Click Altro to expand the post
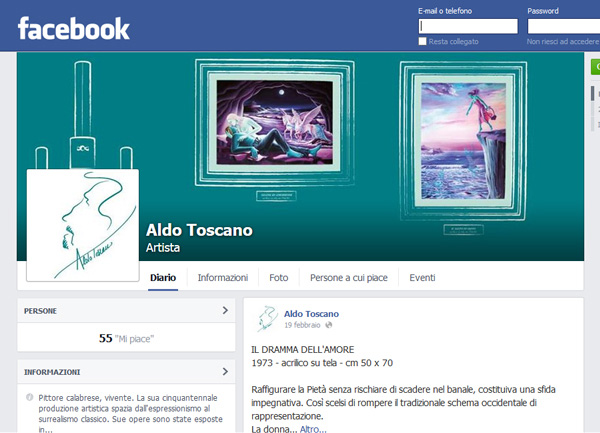 [313, 429]
